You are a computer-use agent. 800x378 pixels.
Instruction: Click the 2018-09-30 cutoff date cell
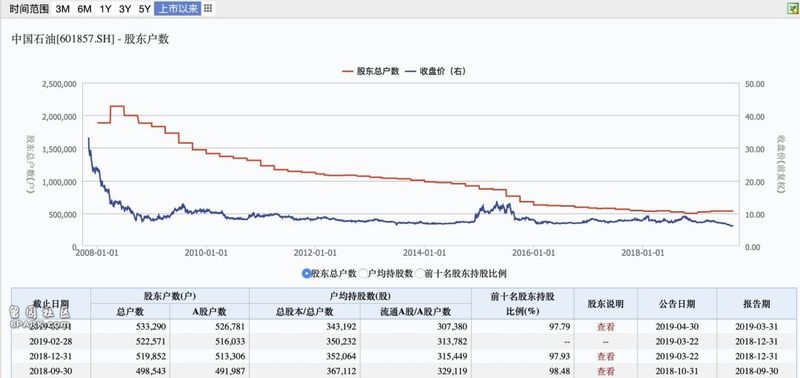tap(51, 371)
